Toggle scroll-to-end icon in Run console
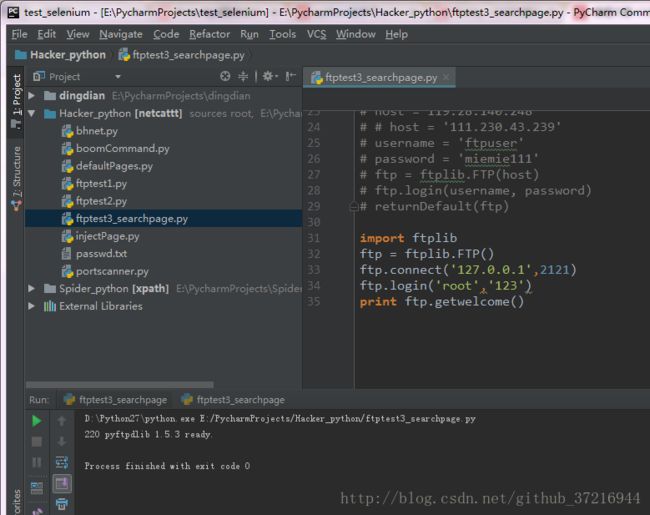 tap(61, 483)
